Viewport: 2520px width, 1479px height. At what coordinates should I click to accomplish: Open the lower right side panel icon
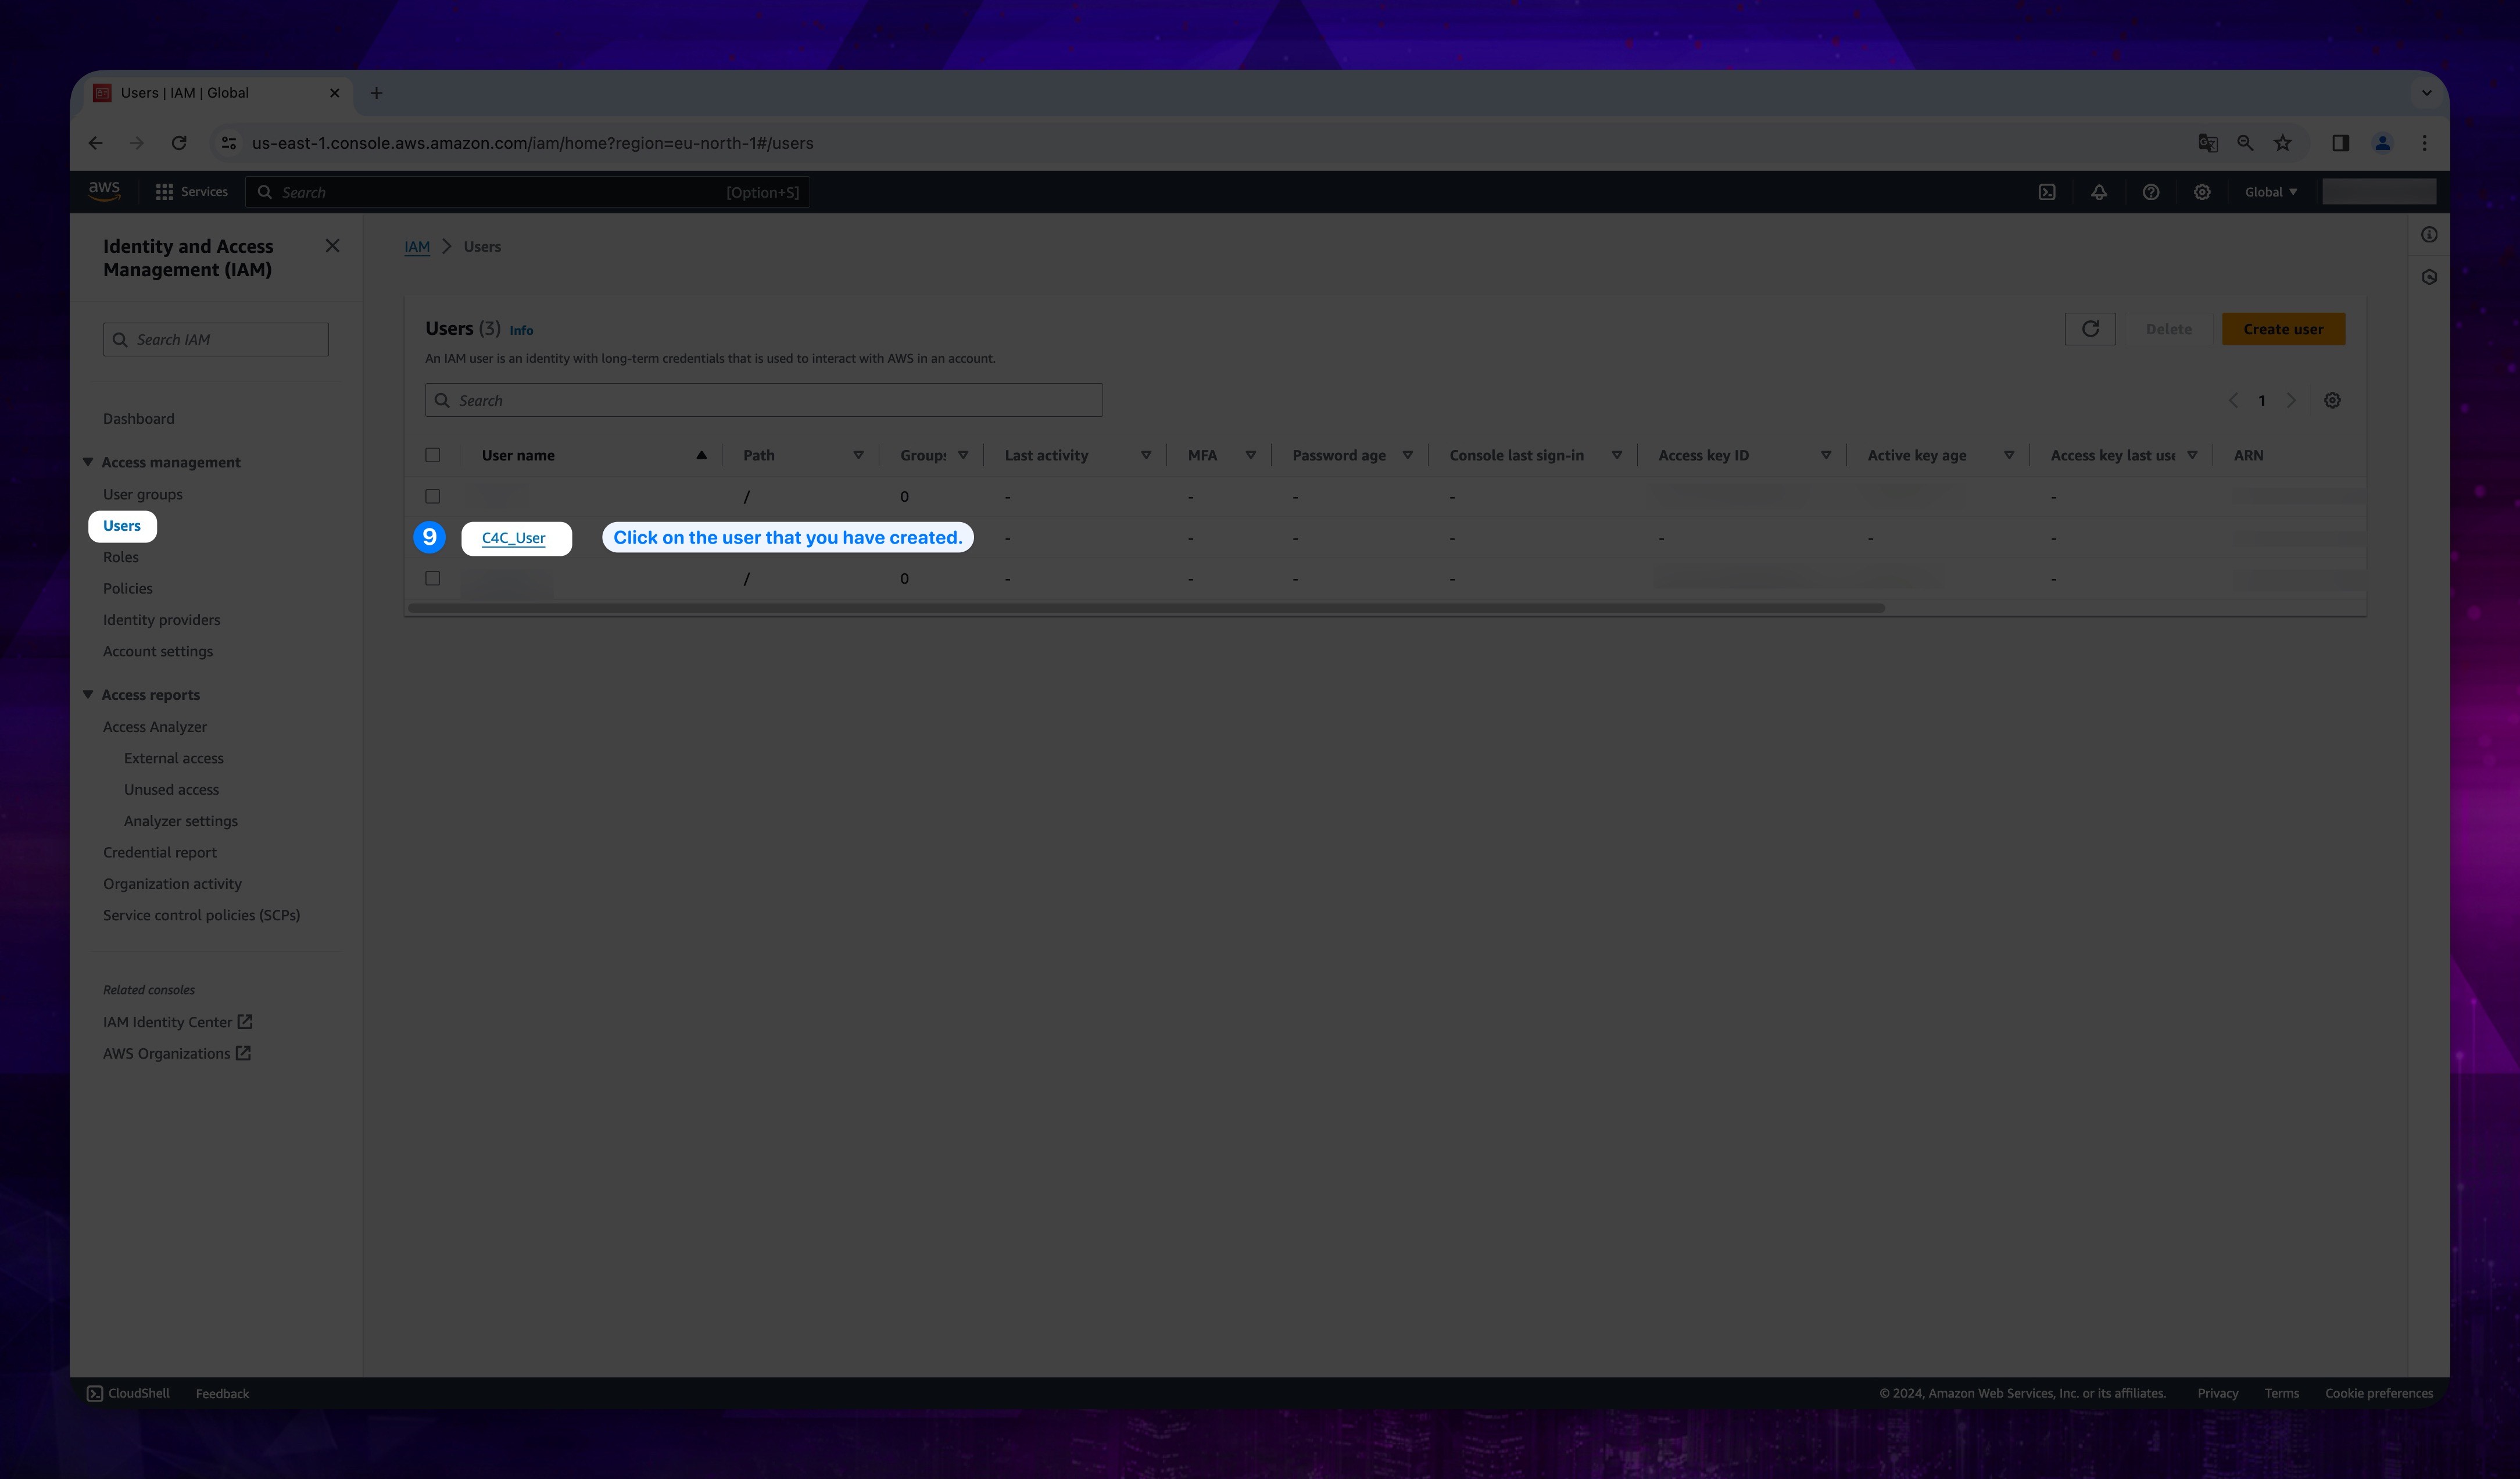[x=2429, y=277]
